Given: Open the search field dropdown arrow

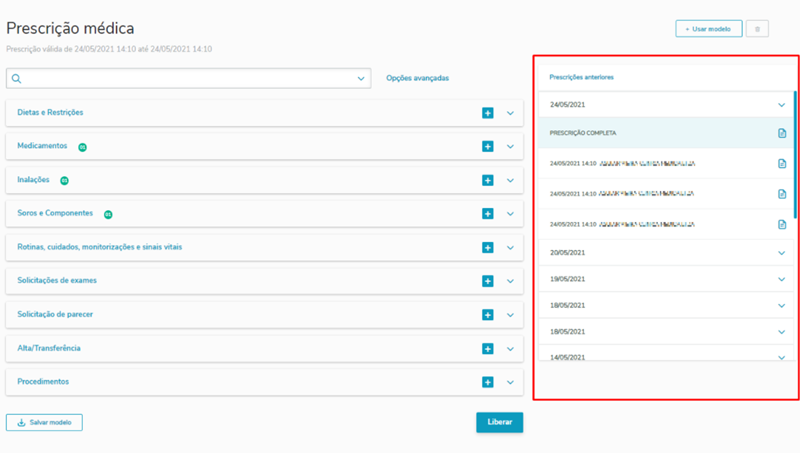Looking at the screenshot, I should (x=361, y=79).
